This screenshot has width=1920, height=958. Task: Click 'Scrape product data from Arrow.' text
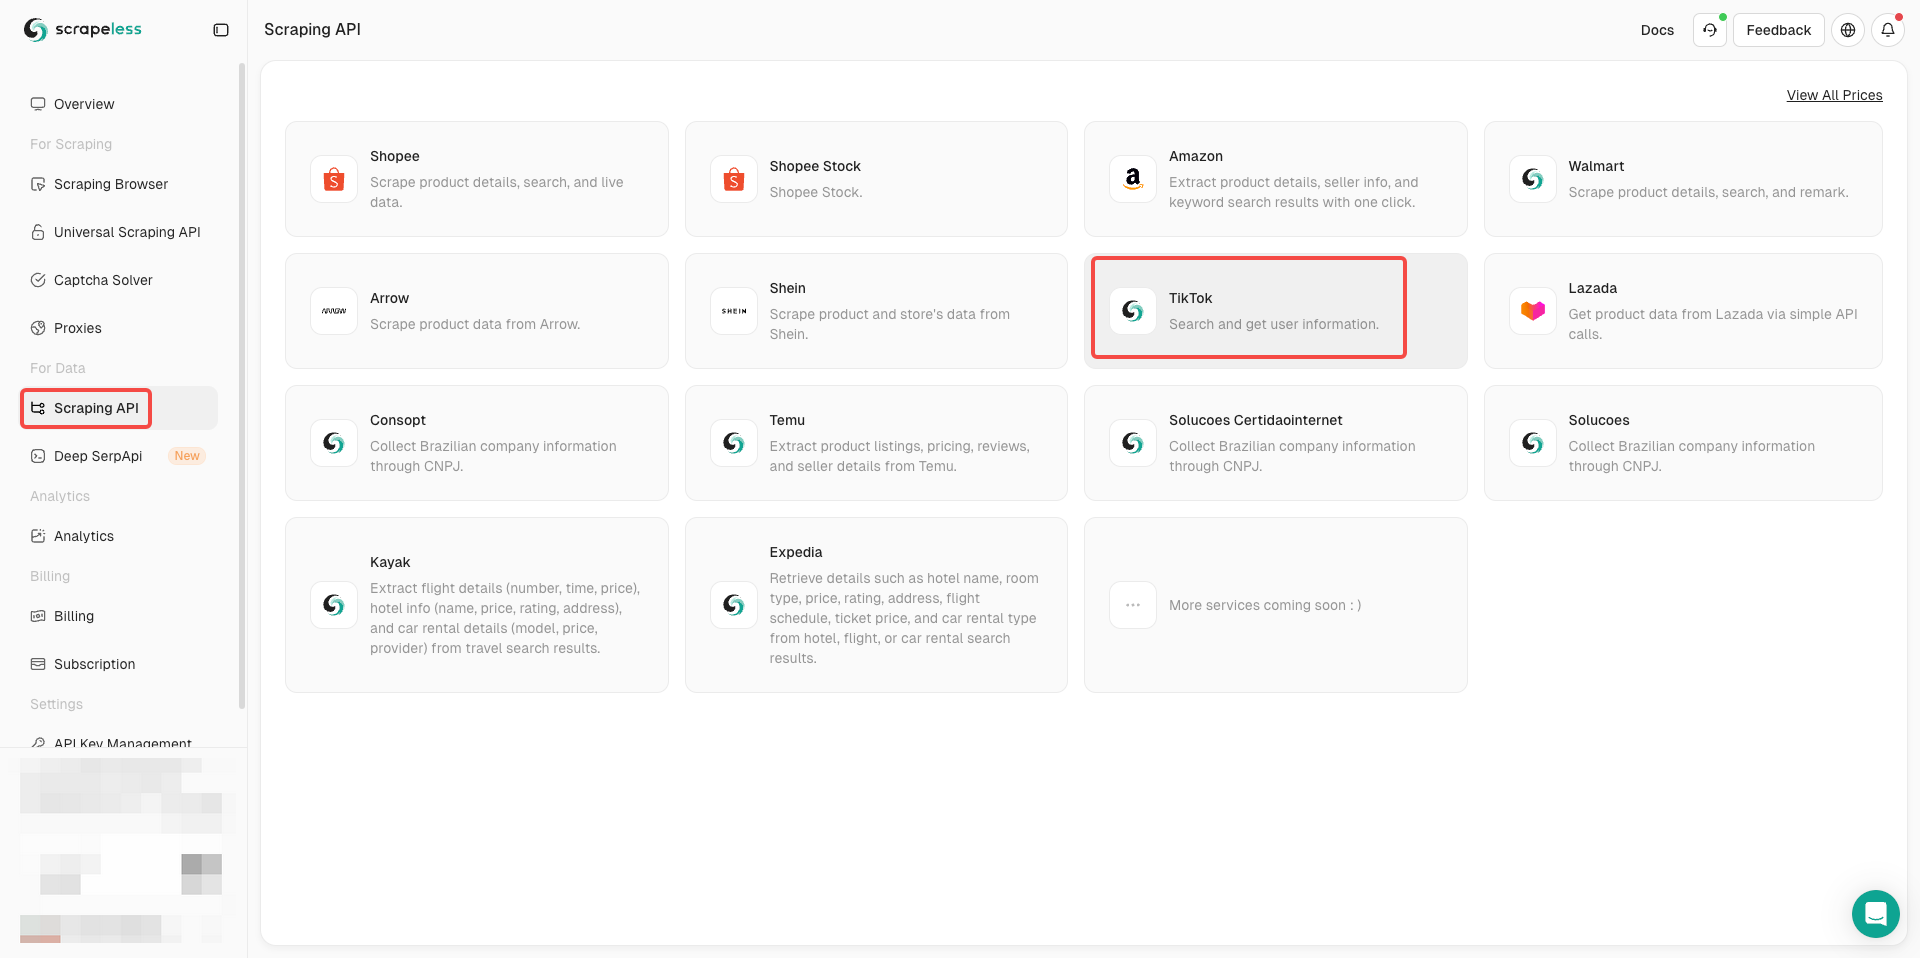[475, 324]
